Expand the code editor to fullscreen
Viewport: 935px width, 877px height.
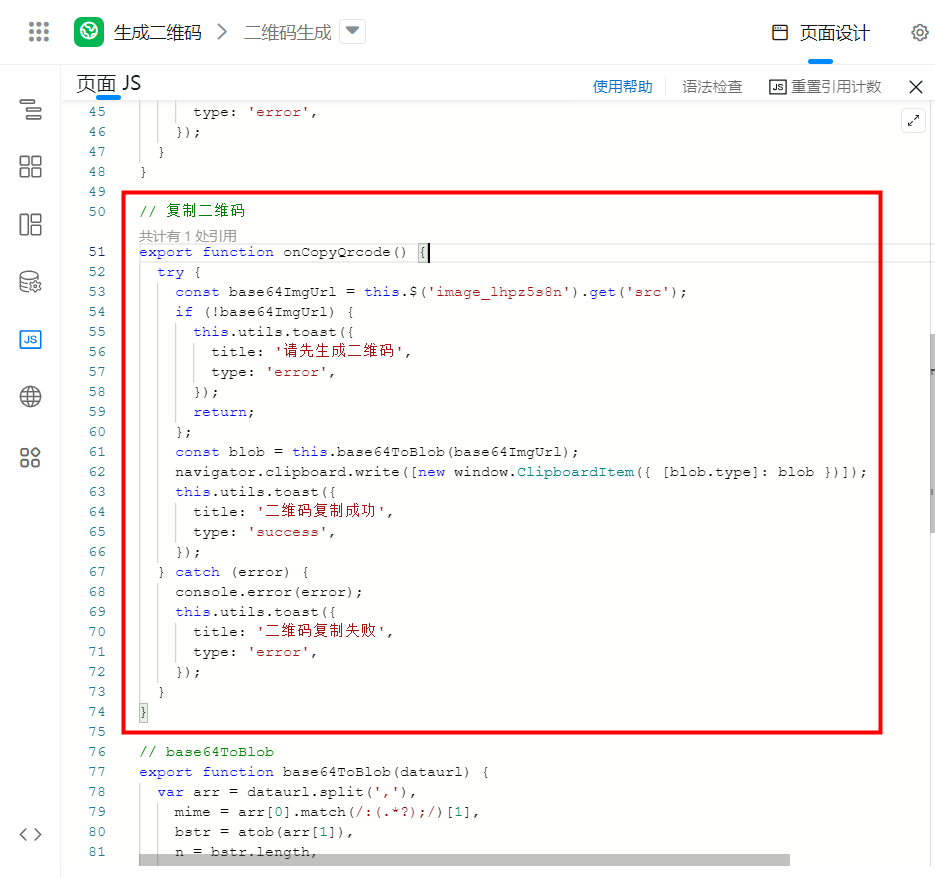[912, 121]
